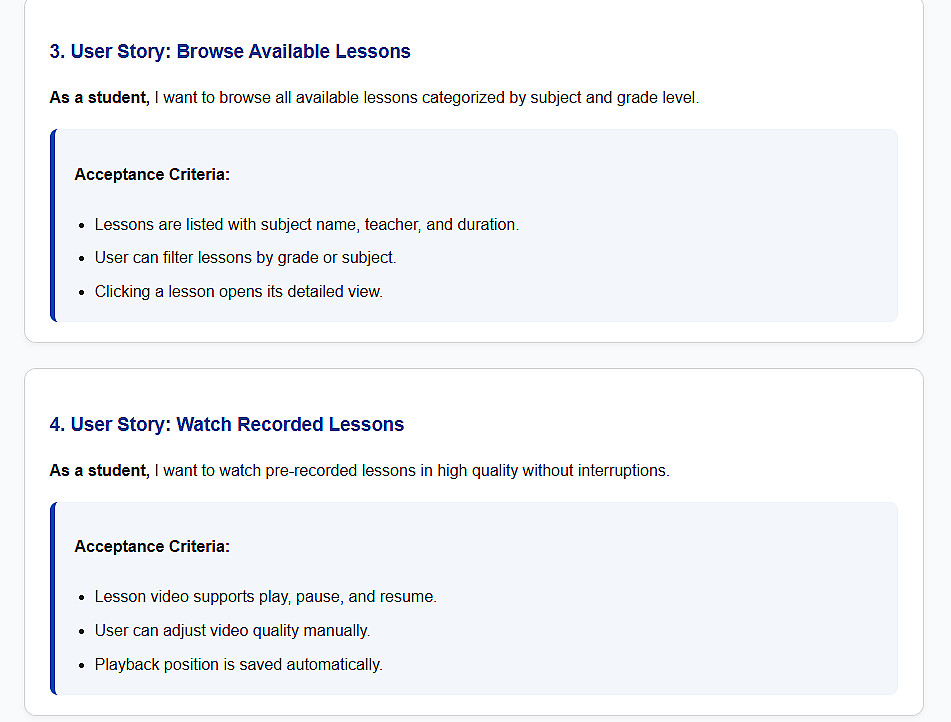Click "User can filter lessons by grade" criterion
Image resolution: width=951 pixels, height=722 pixels.
click(x=245, y=258)
